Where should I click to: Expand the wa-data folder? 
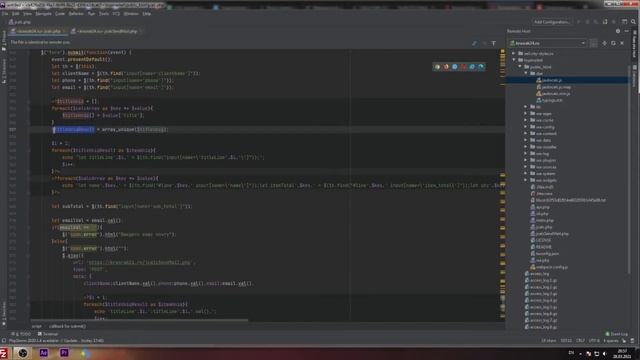[x=526, y=140]
